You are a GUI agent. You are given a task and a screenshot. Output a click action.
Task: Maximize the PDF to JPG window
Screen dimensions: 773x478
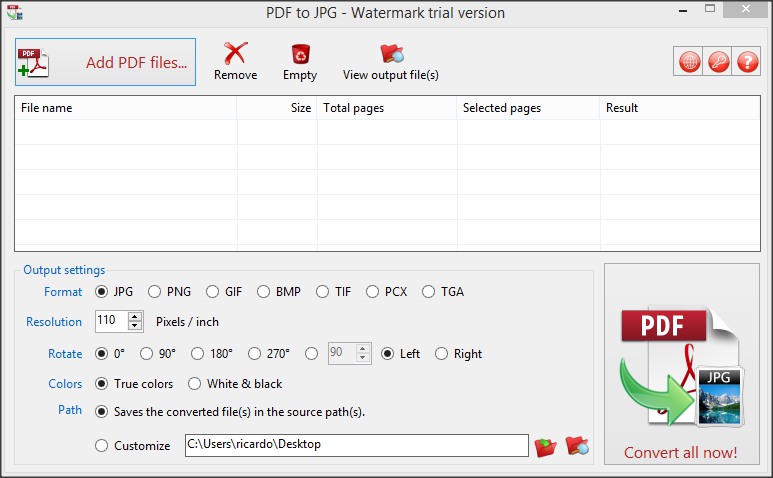[710, 9]
